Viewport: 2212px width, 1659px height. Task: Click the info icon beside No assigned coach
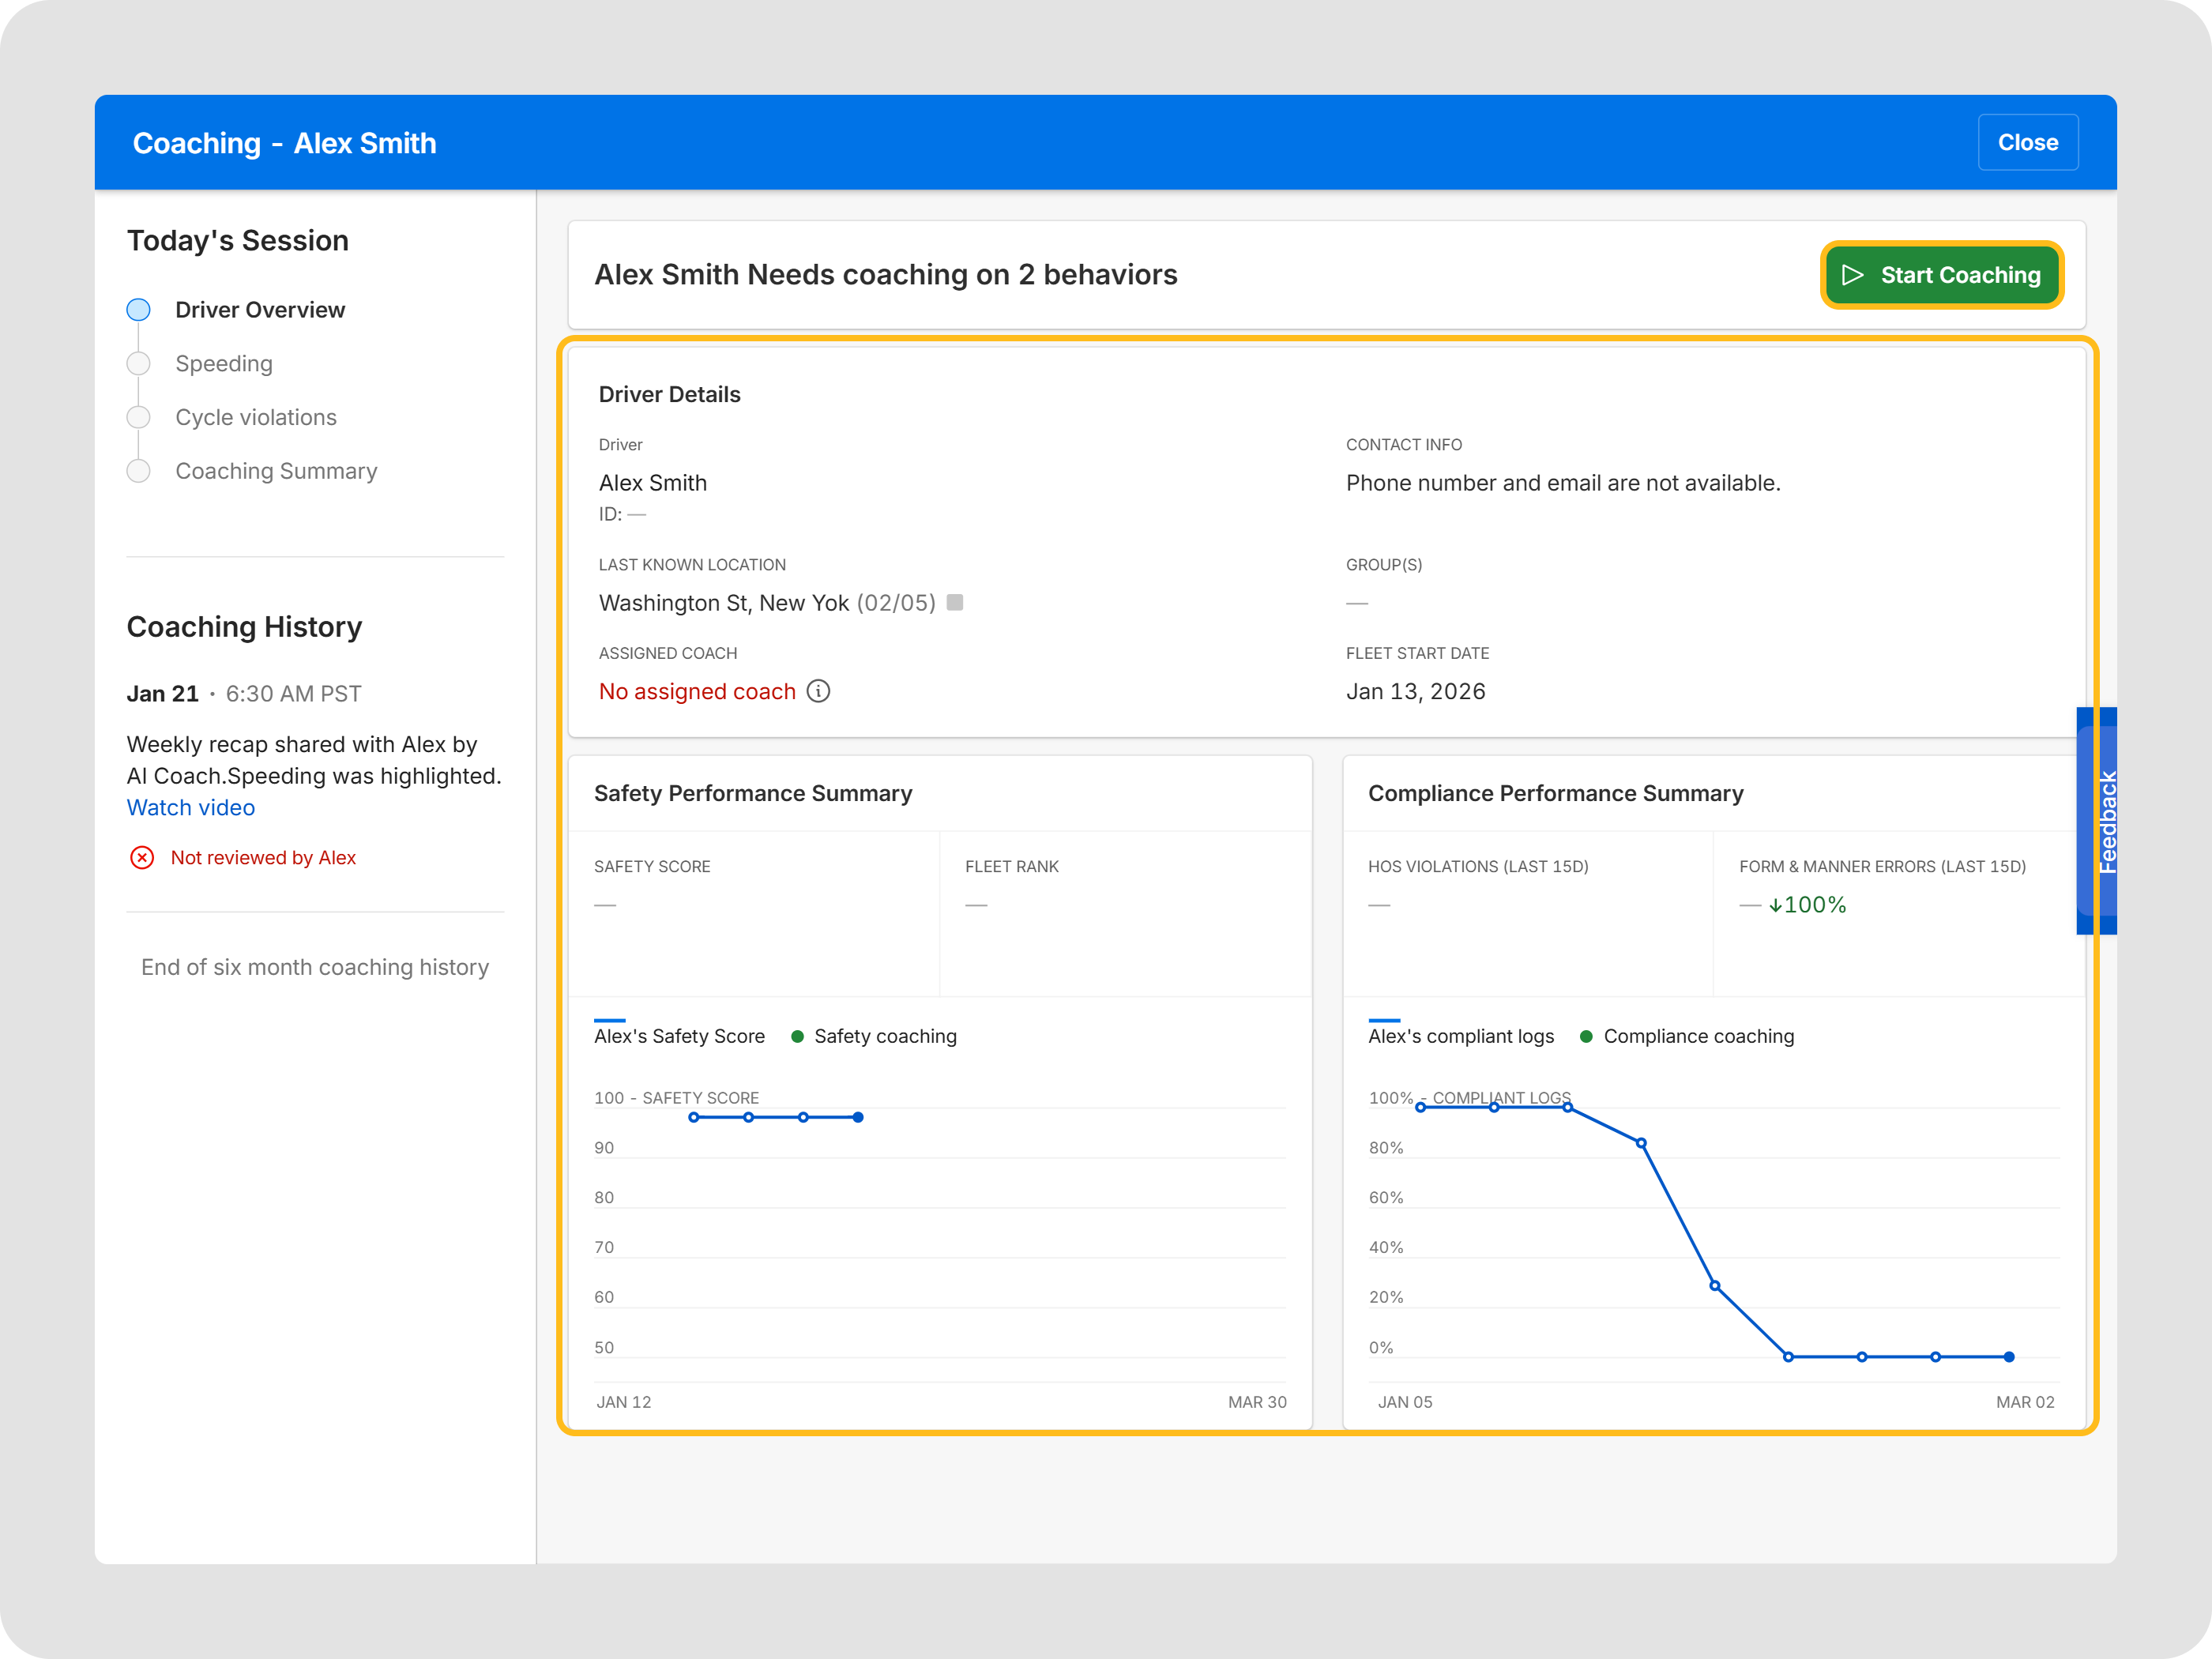[x=818, y=691]
